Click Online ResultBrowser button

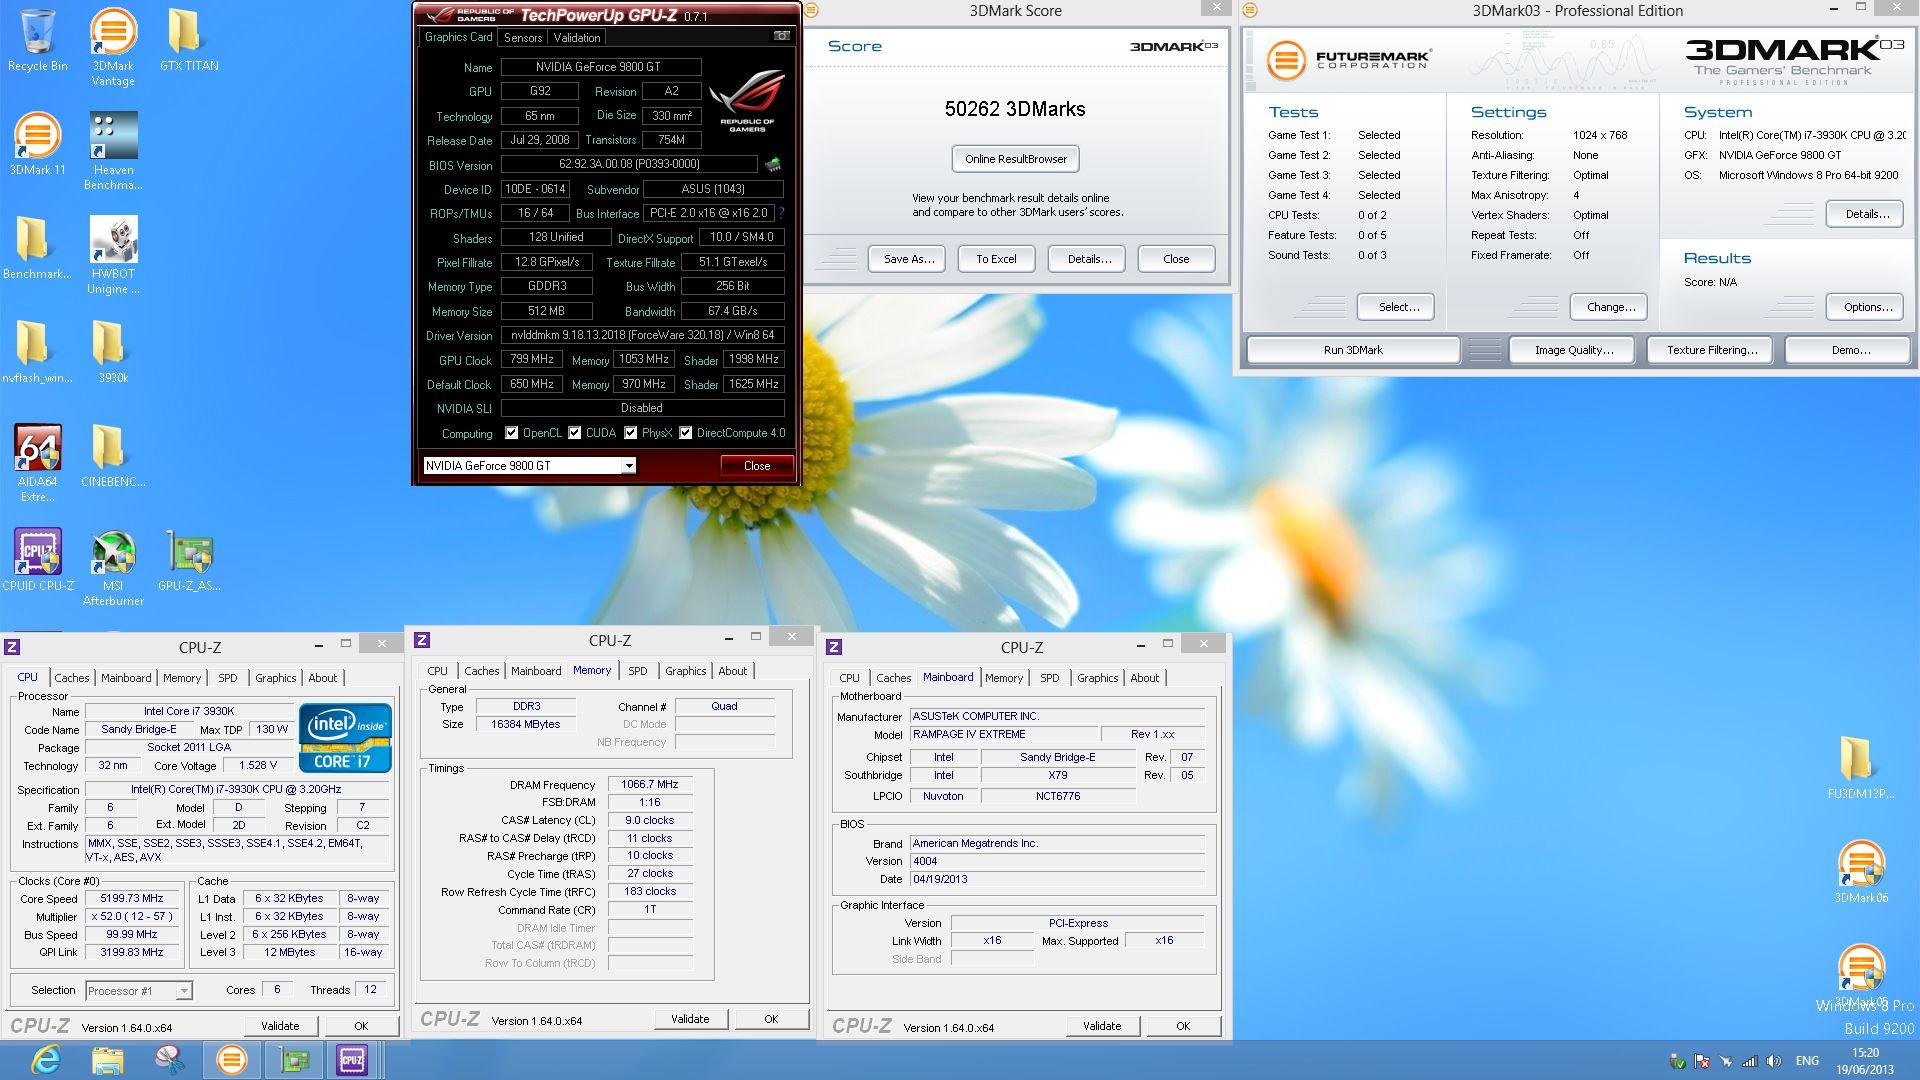point(1015,159)
